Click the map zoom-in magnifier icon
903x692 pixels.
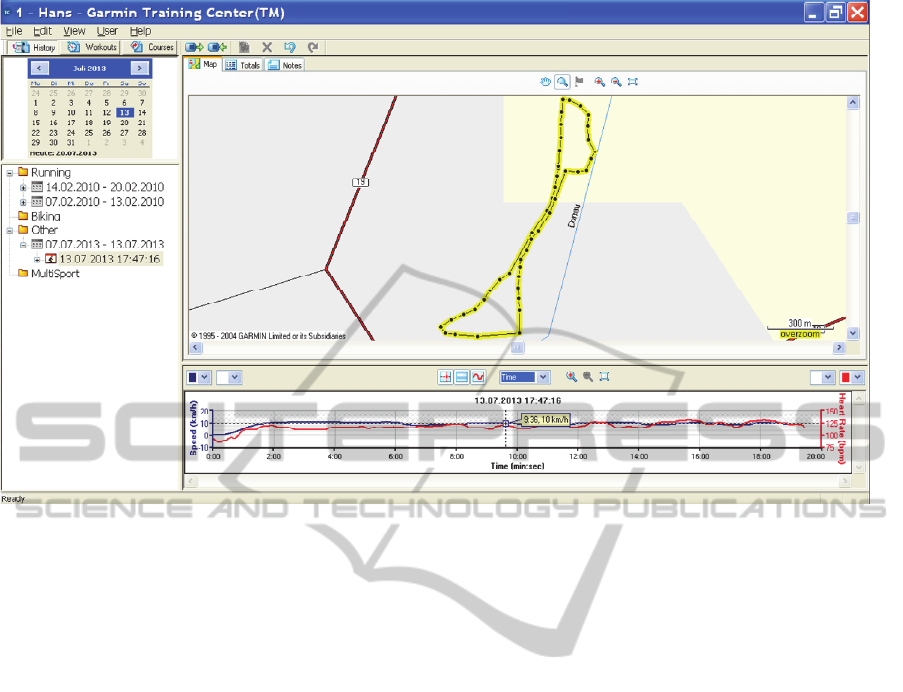point(599,82)
